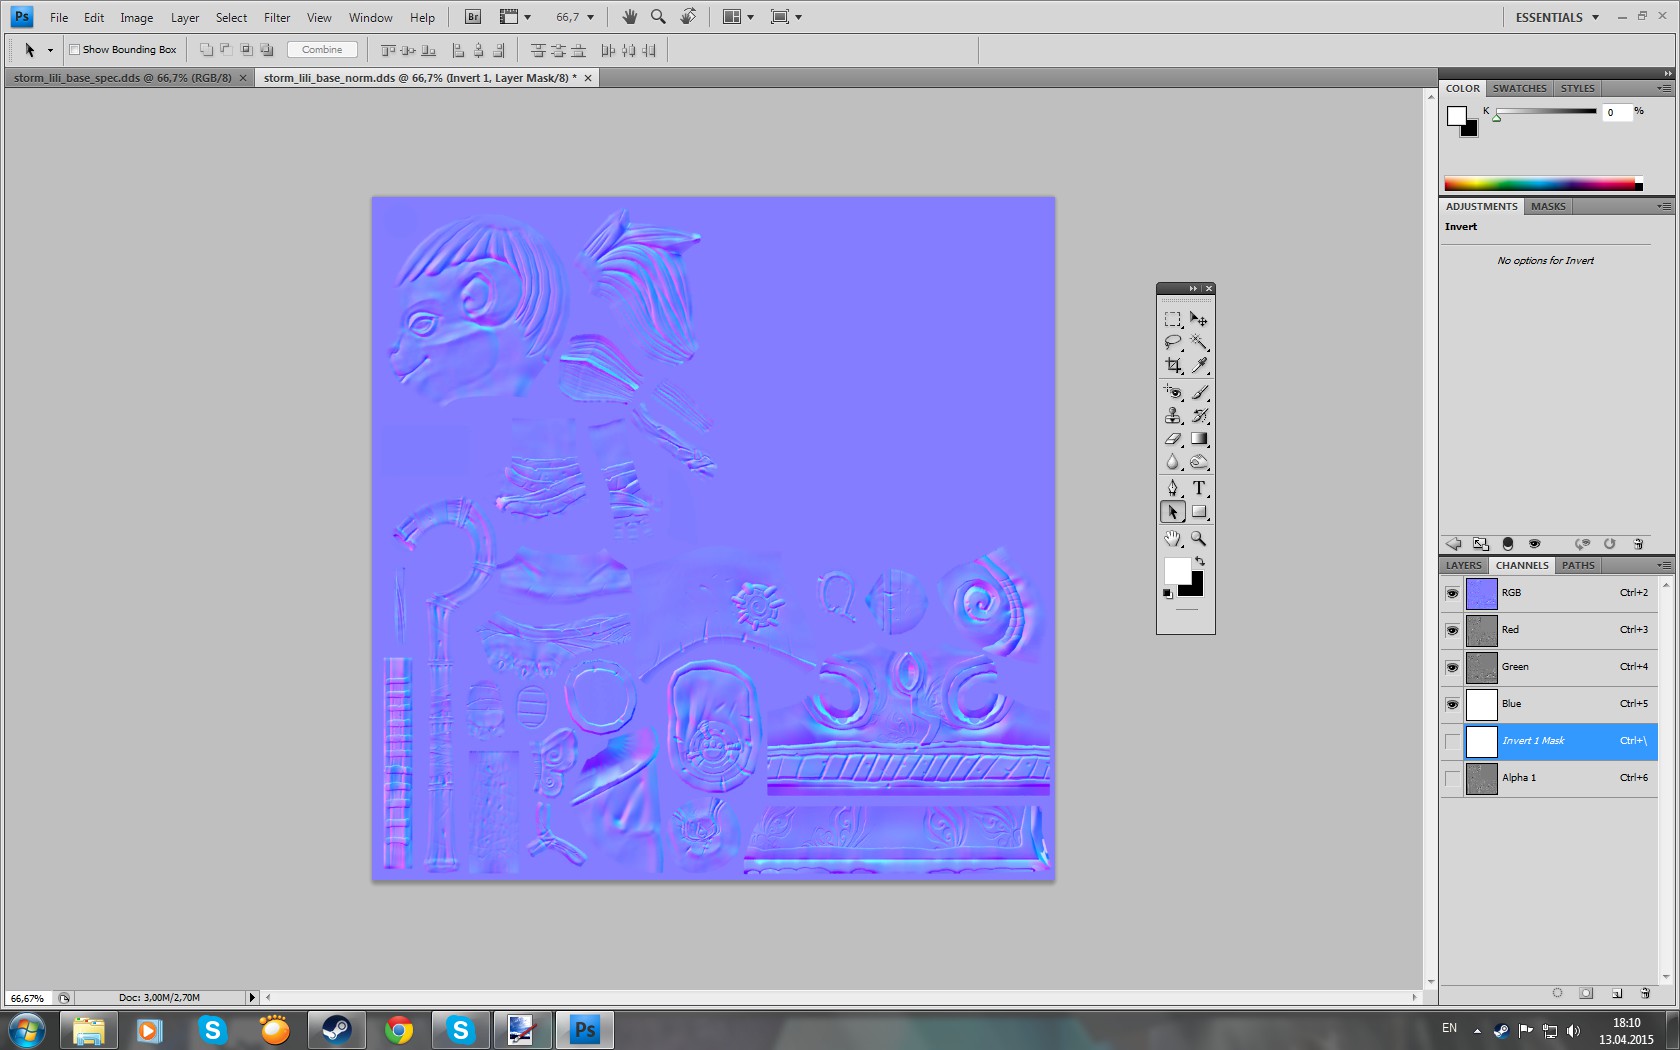1680x1050 pixels.
Task: Select the Eyedropper tool
Action: point(1199,366)
